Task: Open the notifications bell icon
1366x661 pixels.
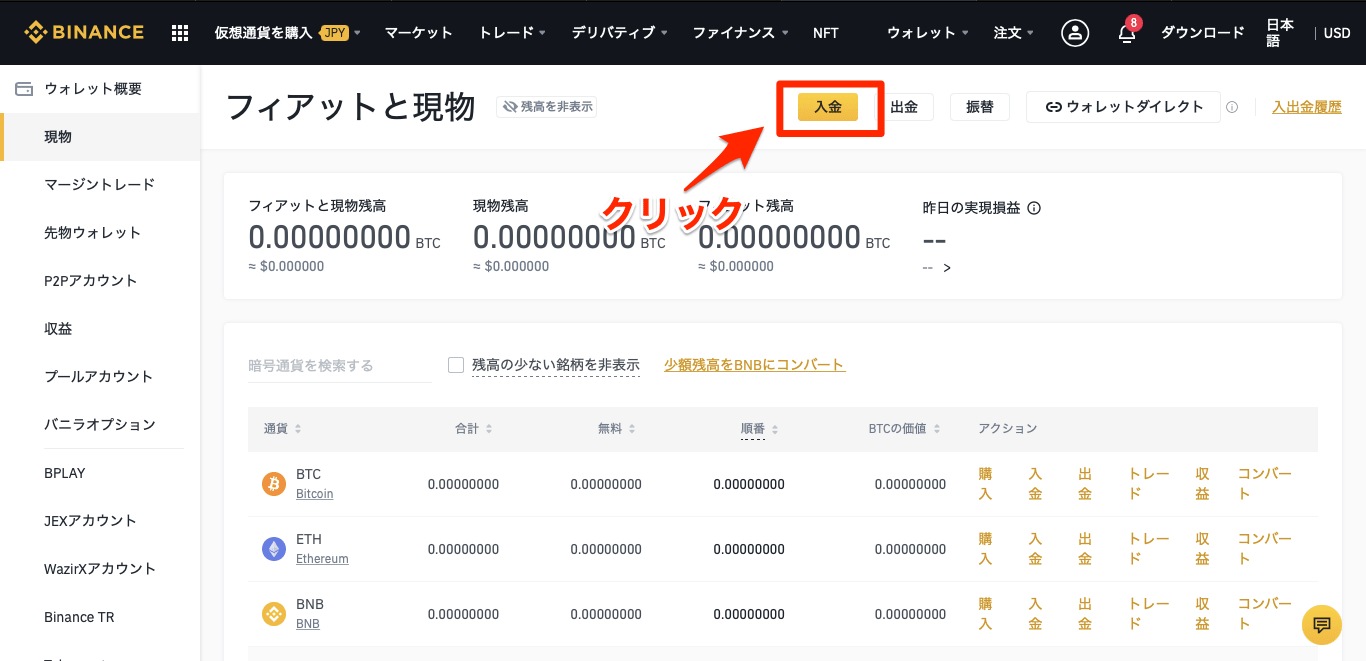Action: [1127, 33]
